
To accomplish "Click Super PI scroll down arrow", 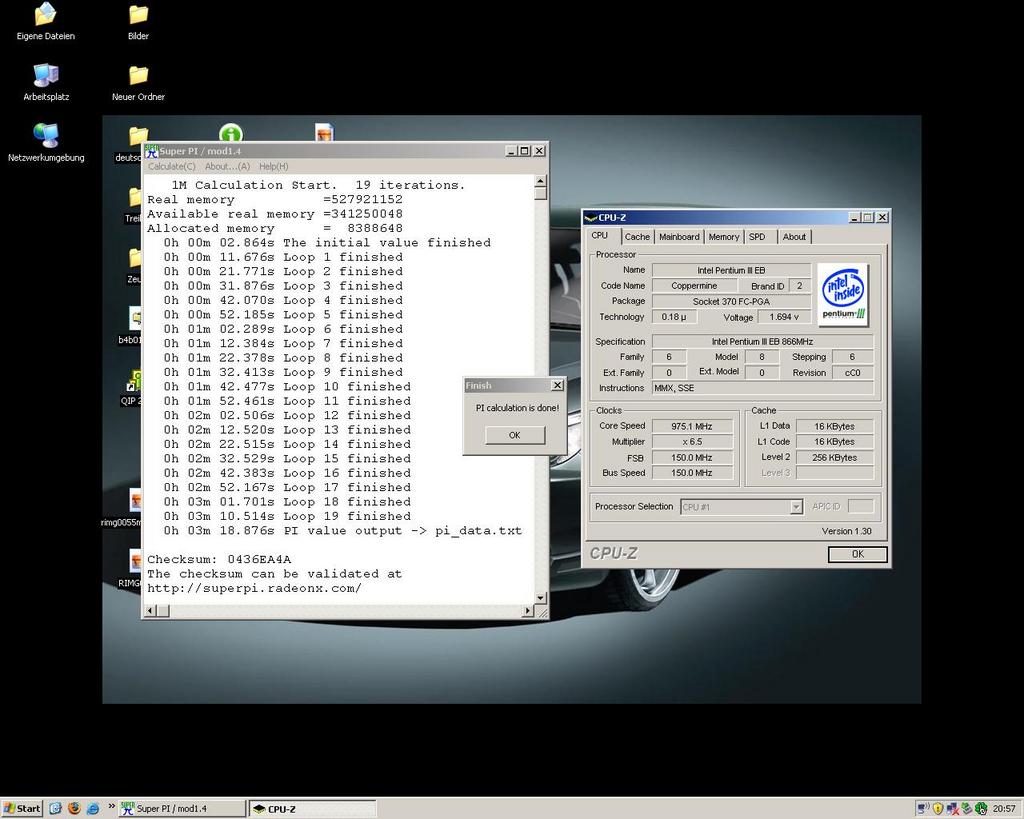I will point(540,598).
